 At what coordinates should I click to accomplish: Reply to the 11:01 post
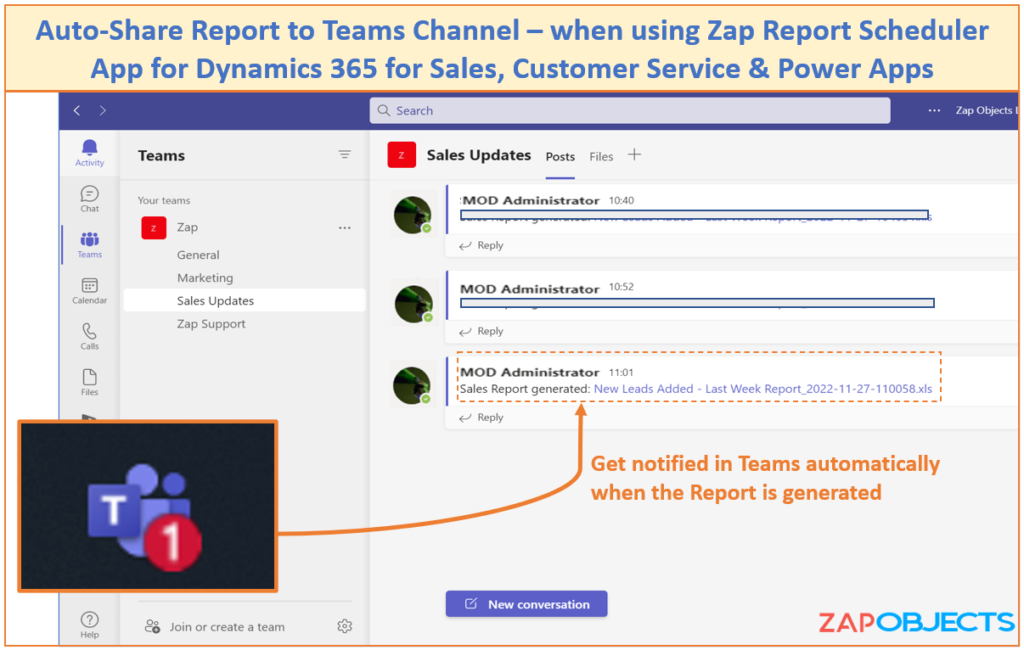point(481,417)
